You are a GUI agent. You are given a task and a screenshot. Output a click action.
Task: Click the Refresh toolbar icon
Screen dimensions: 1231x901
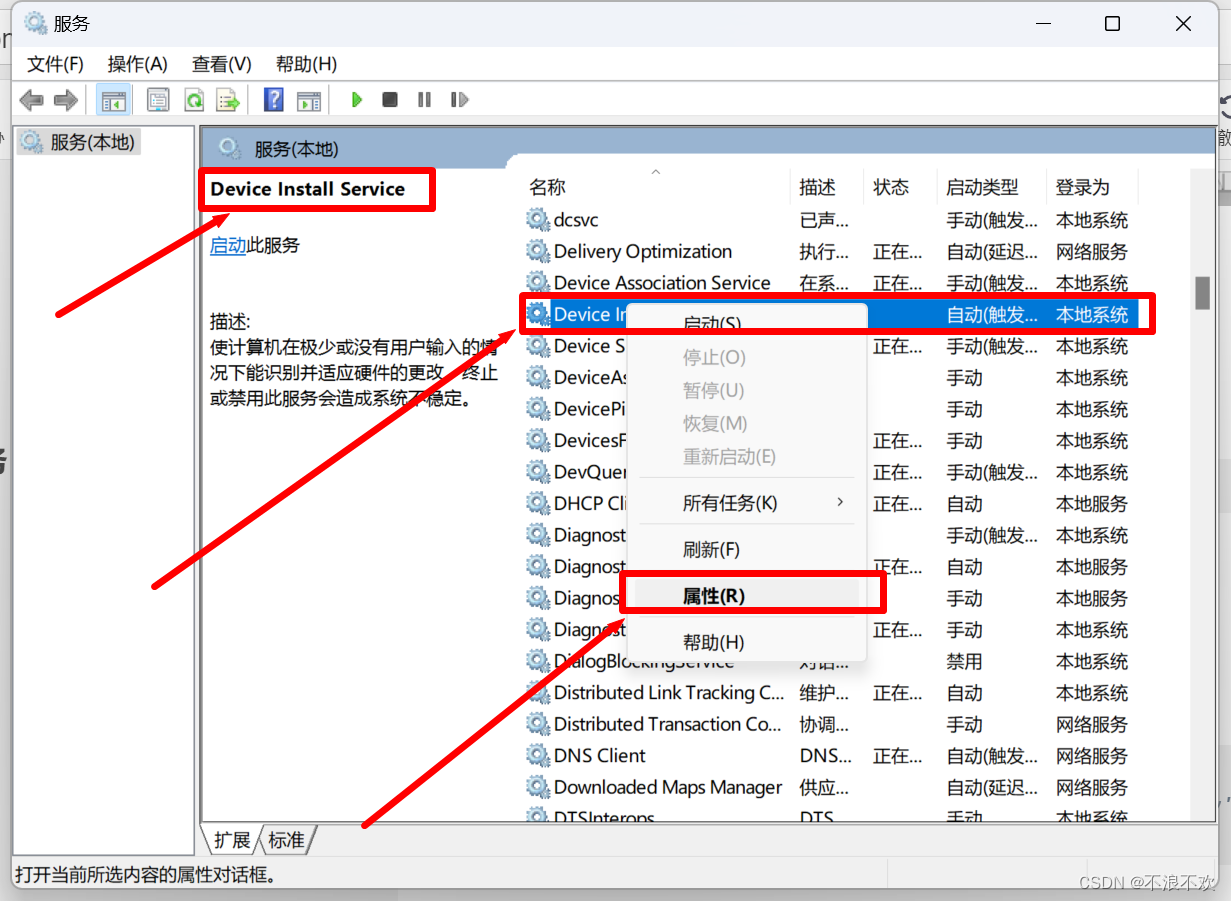click(194, 100)
